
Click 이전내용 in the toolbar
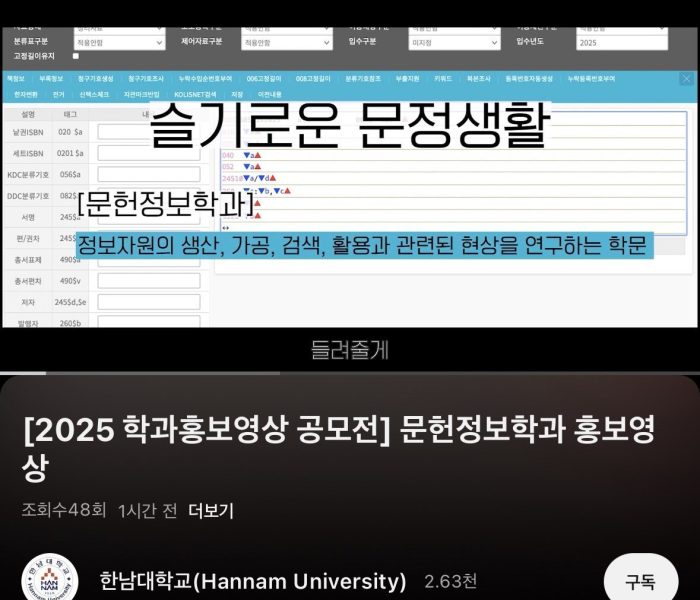pos(270,95)
